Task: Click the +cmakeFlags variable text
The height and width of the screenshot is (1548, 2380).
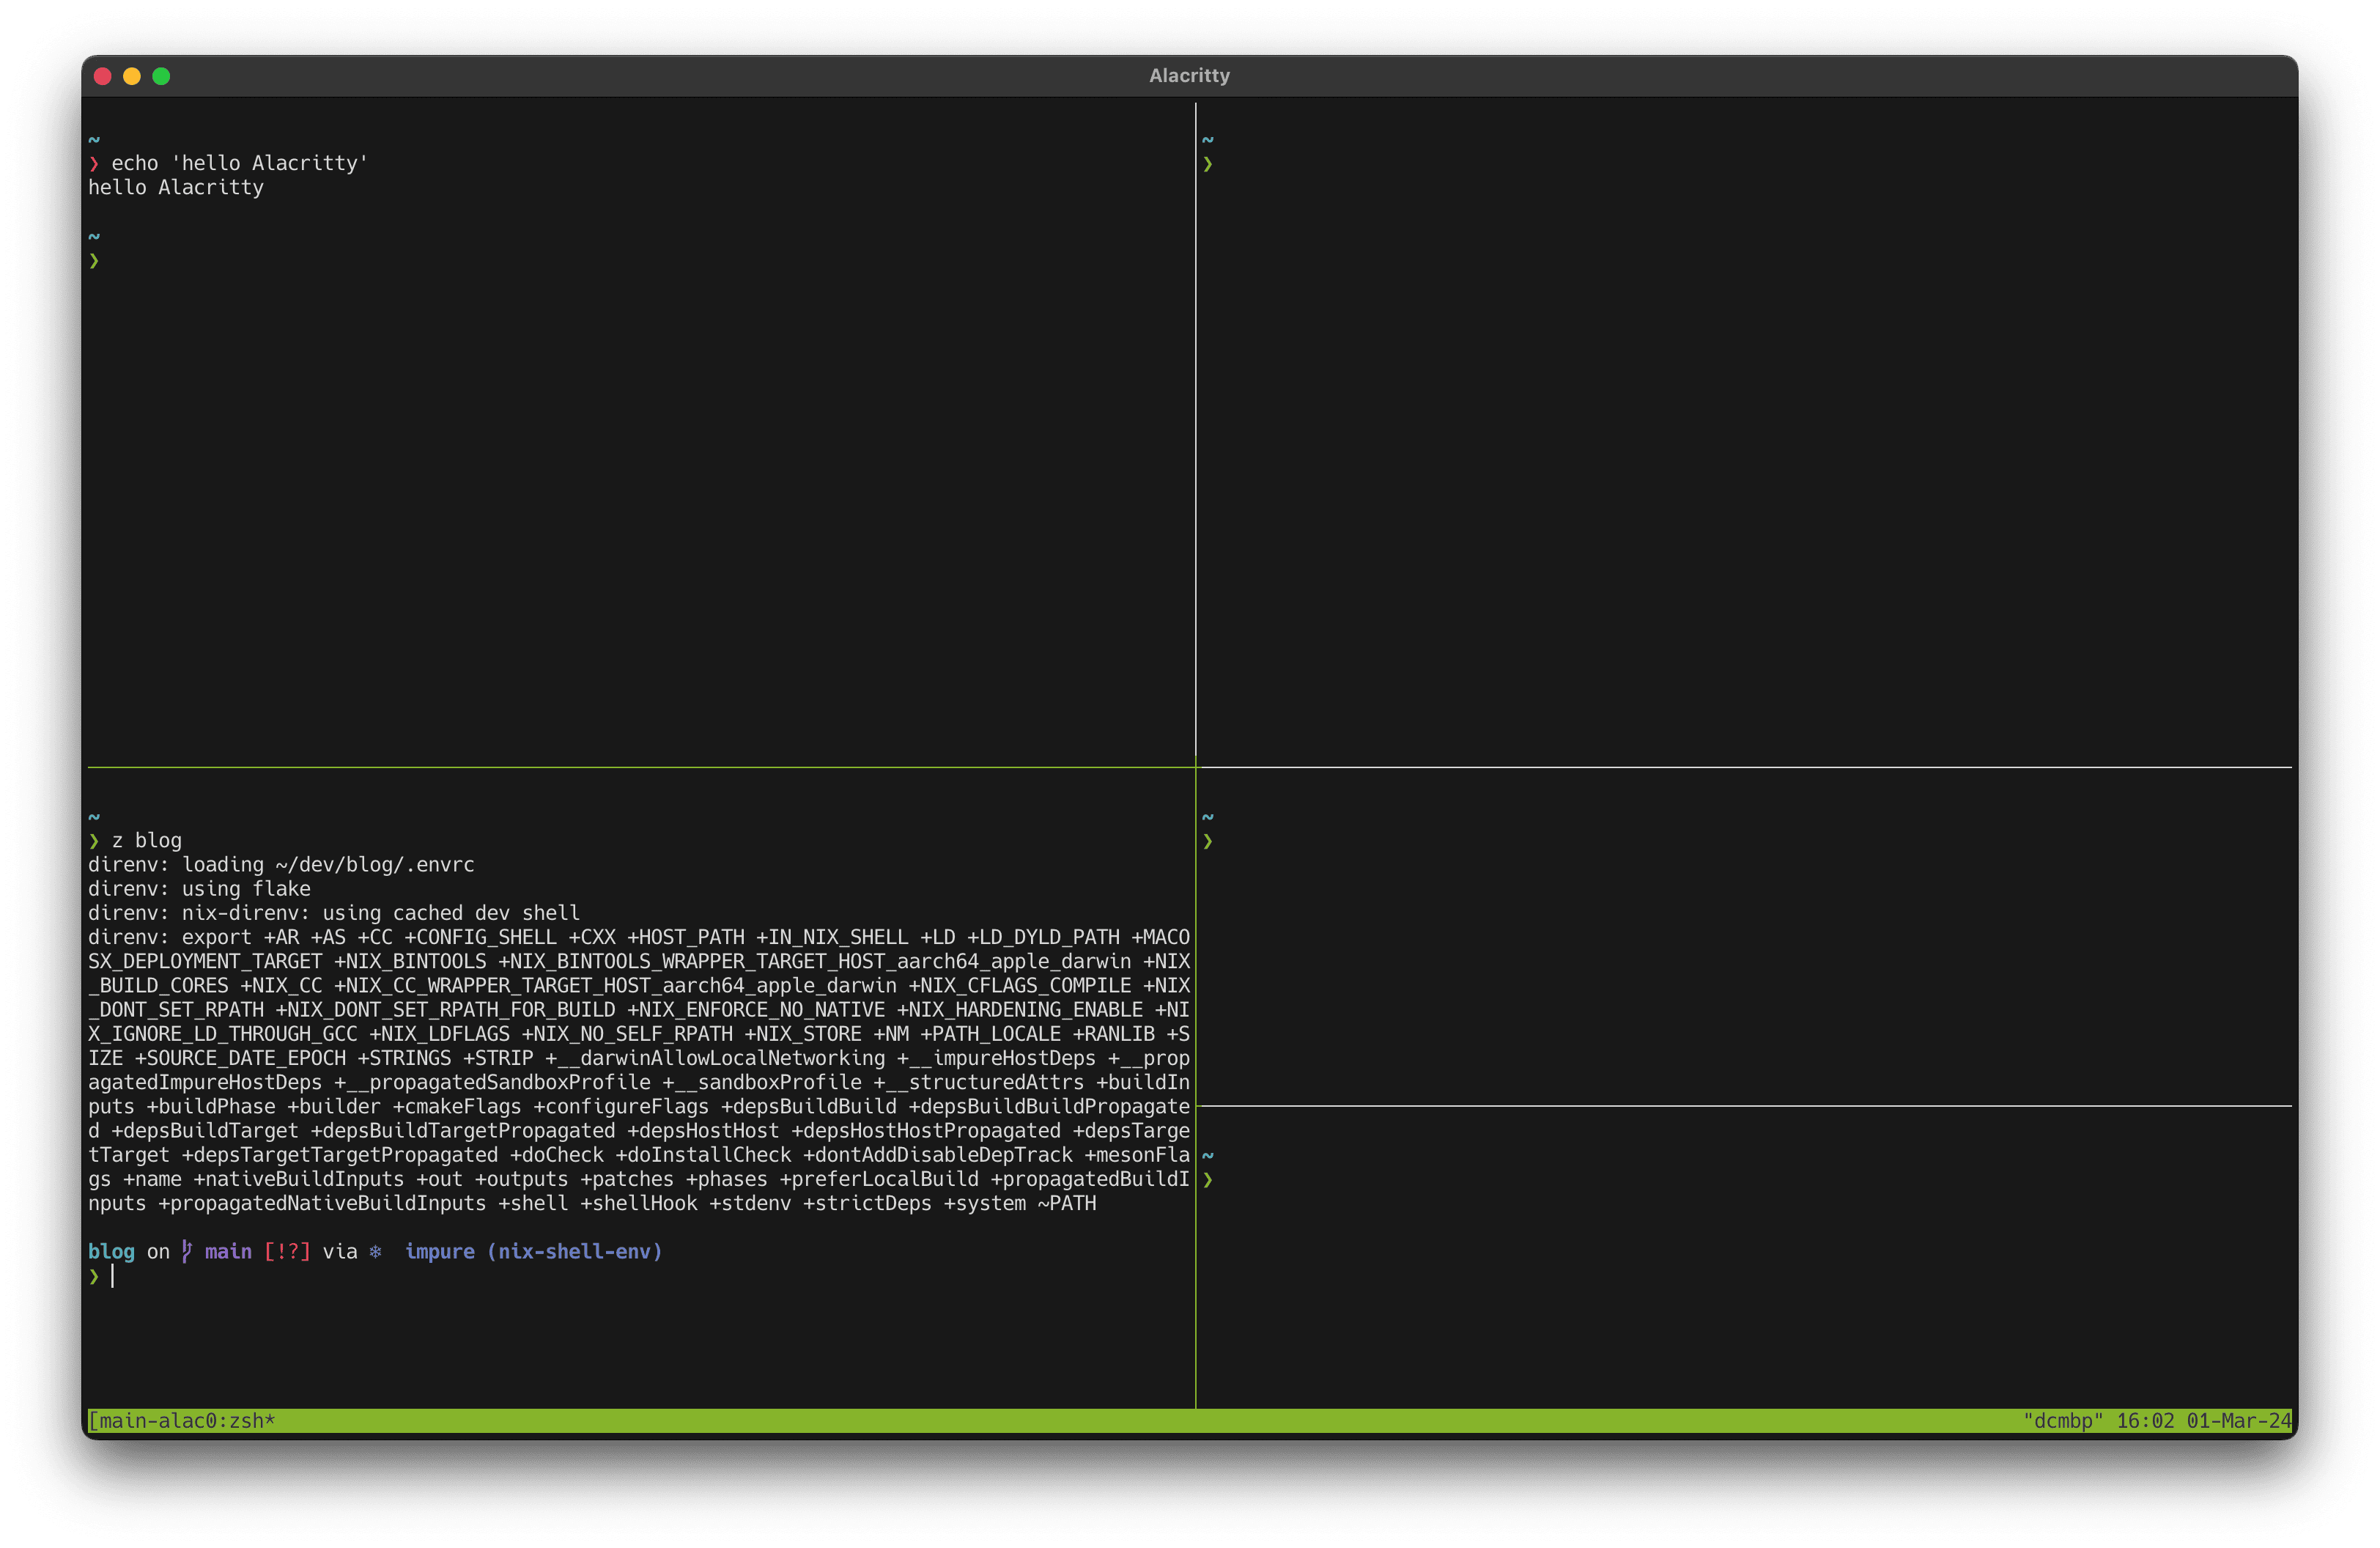Action: [457, 1106]
